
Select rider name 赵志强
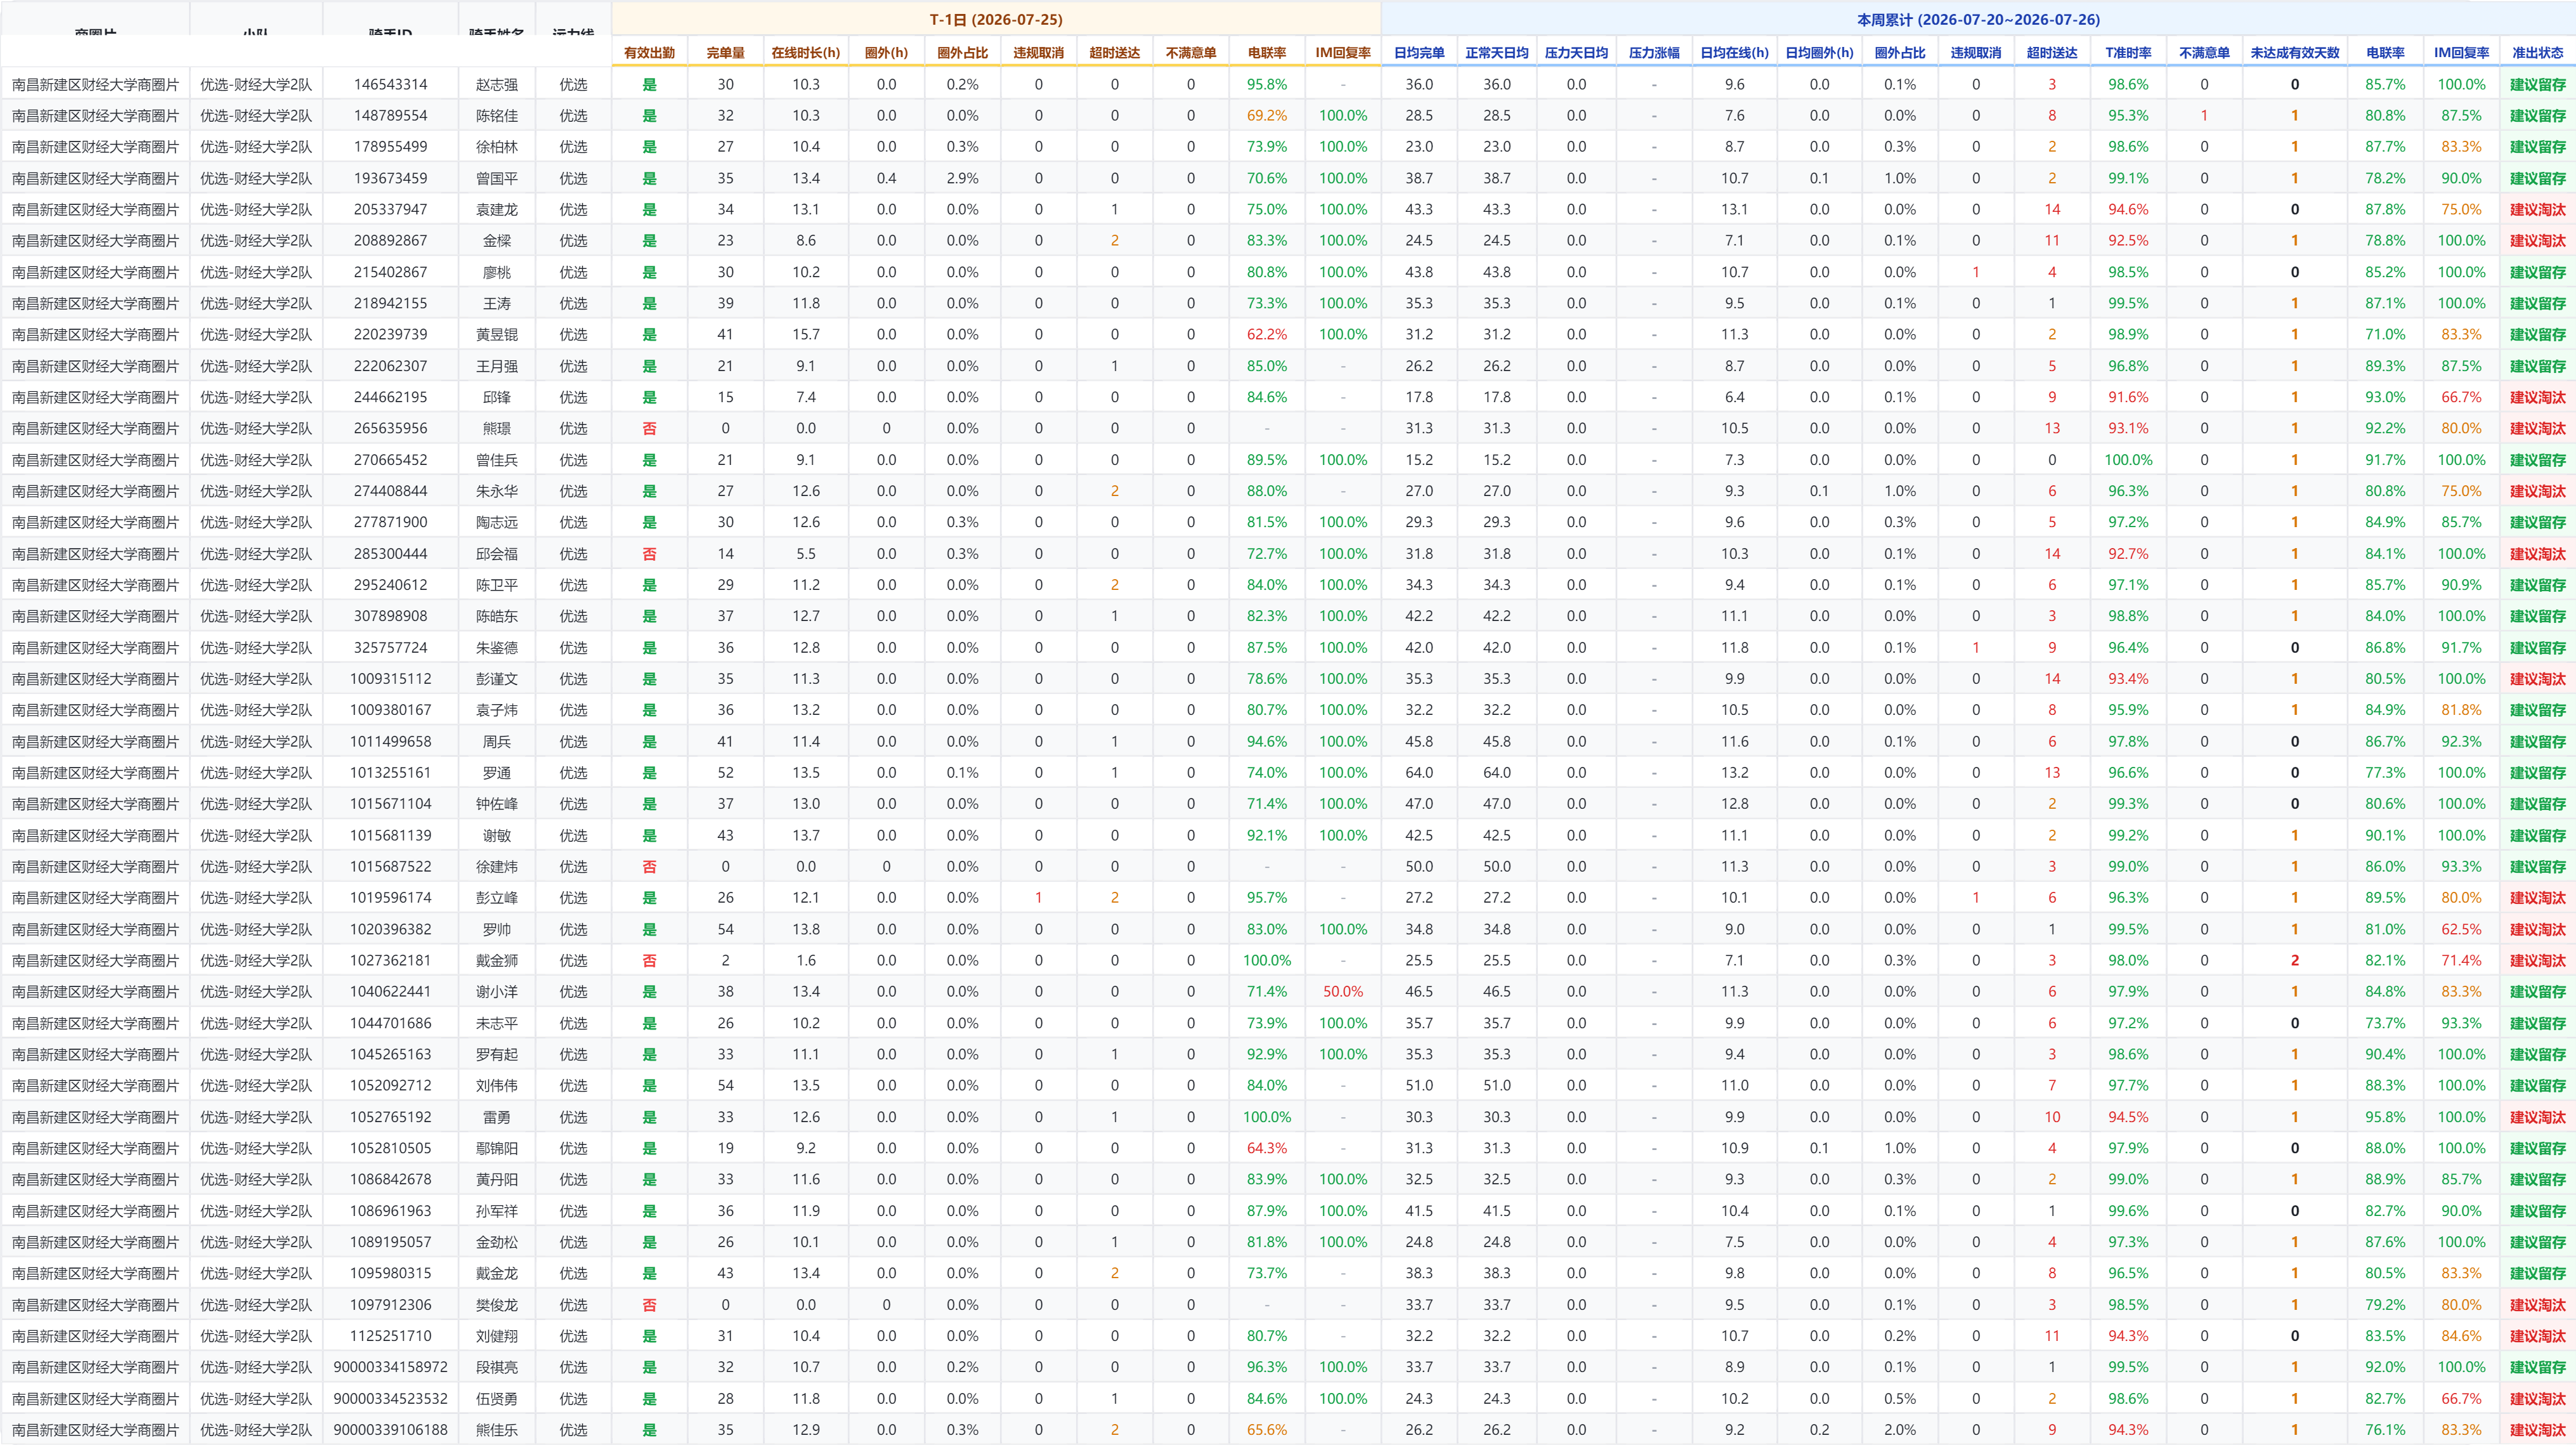[x=497, y=85]
